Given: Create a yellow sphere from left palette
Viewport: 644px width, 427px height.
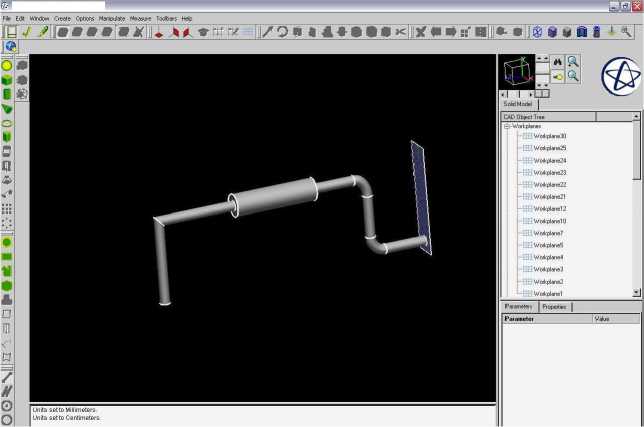Looking at the screenshot, I should pos(7,66).
